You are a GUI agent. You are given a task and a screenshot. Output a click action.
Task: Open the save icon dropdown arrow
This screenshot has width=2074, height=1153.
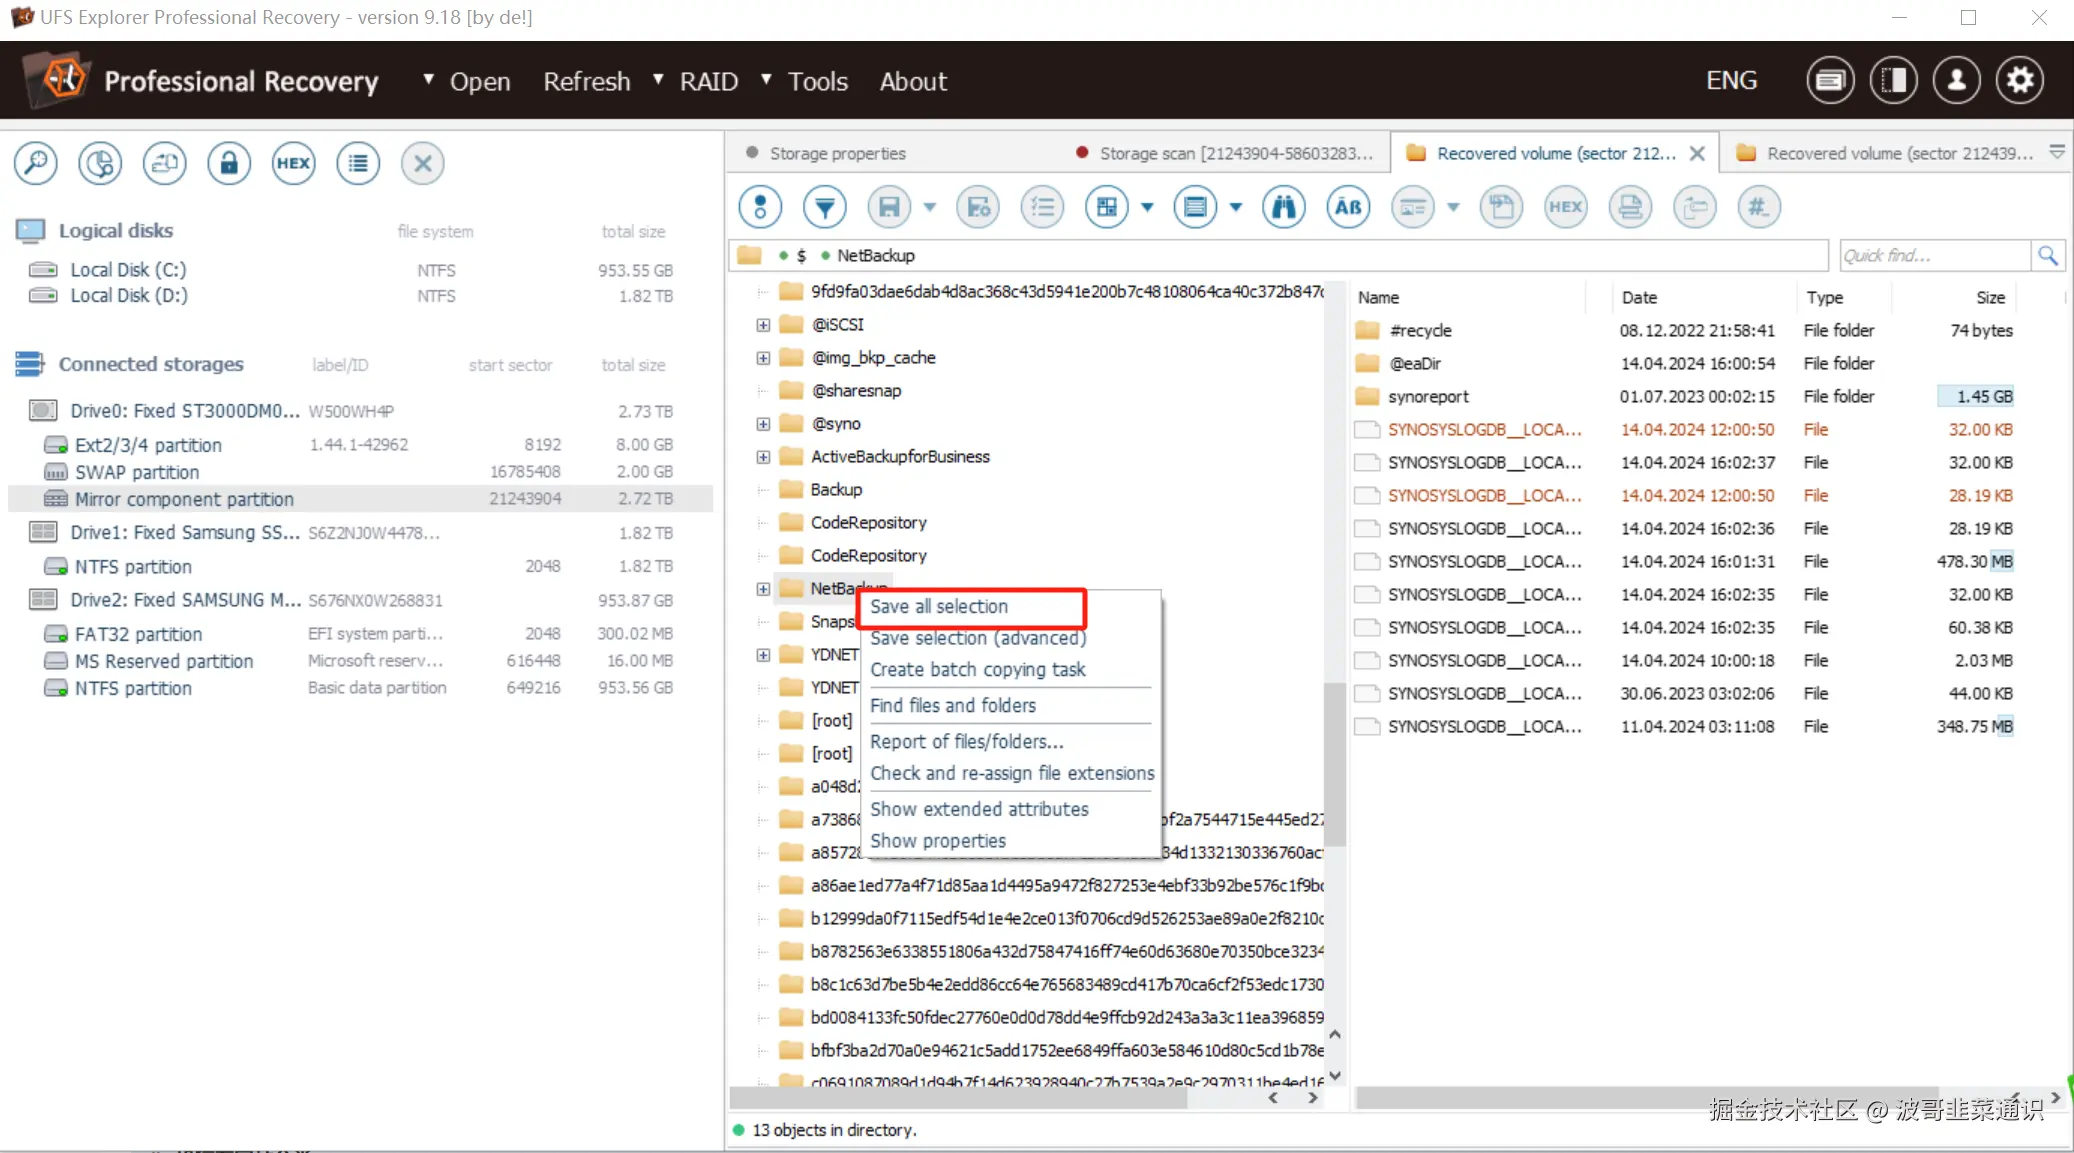tap(930, 207)
